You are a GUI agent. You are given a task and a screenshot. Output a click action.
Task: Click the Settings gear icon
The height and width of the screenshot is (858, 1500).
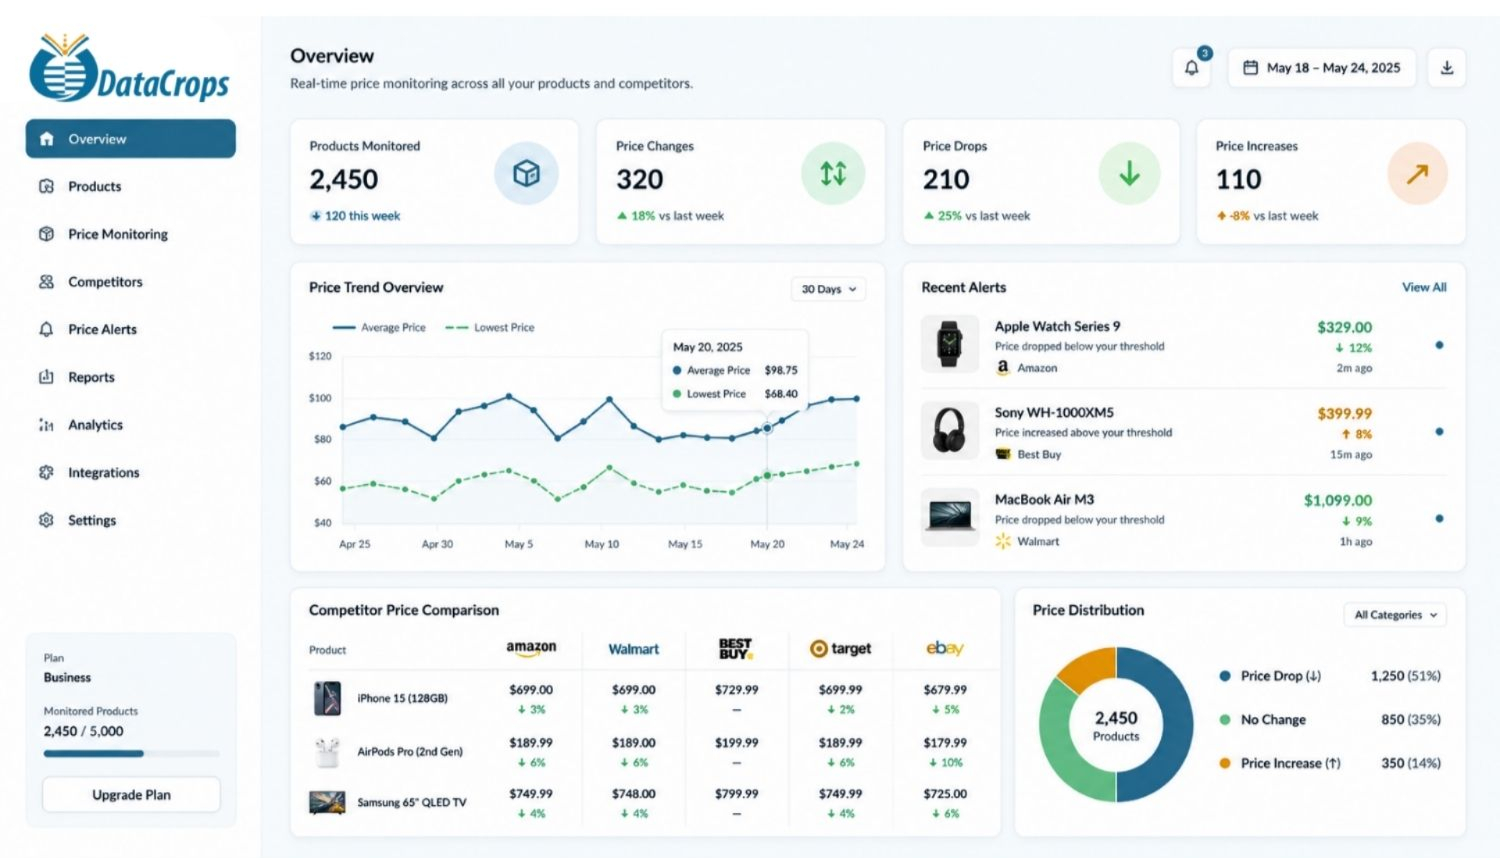point(46,520)
